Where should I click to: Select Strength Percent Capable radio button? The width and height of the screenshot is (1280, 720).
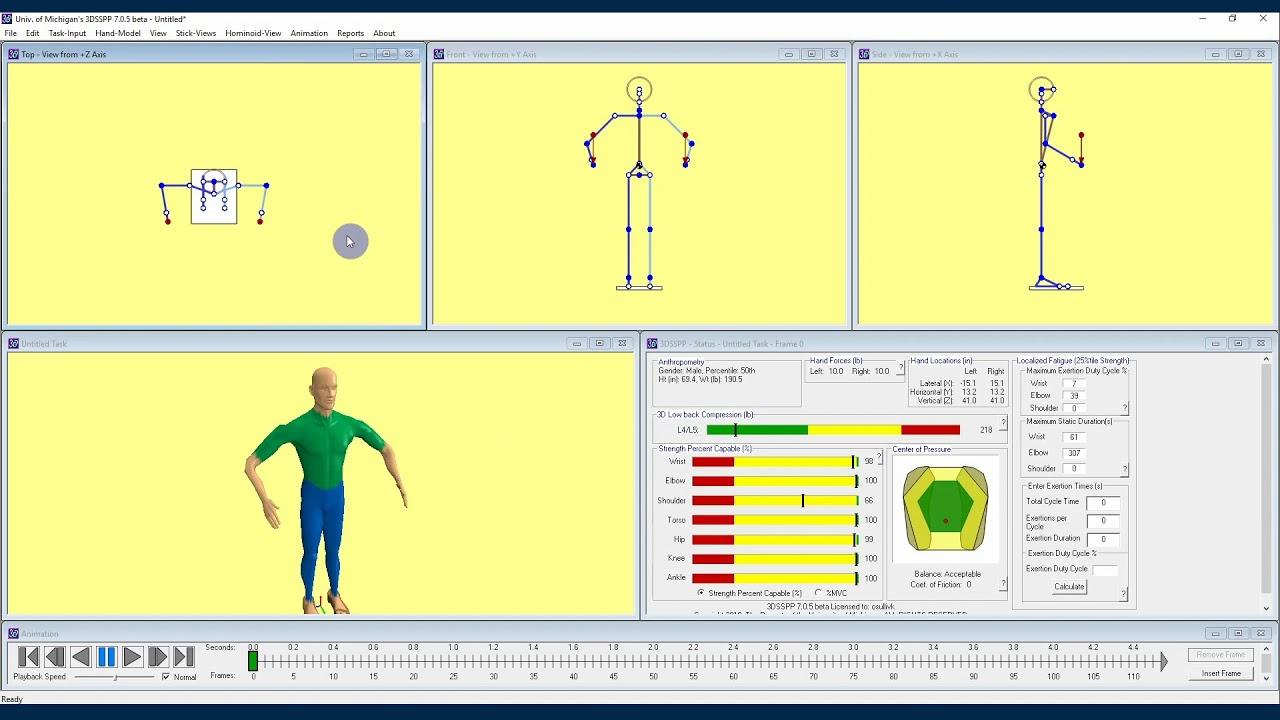(700, 593)
